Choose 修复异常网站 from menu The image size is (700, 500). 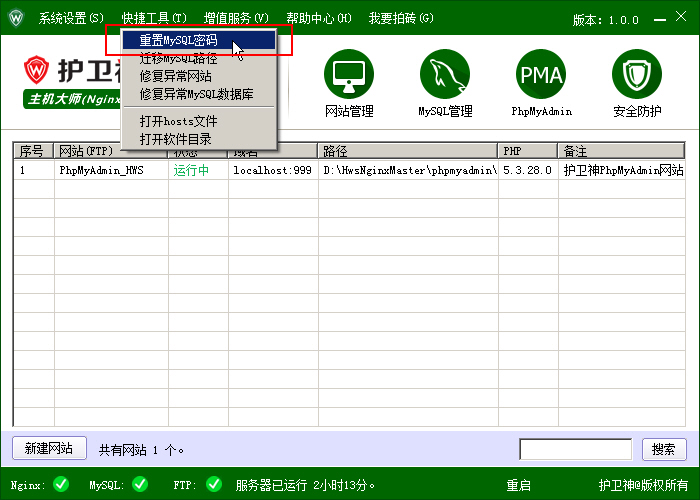199,76
